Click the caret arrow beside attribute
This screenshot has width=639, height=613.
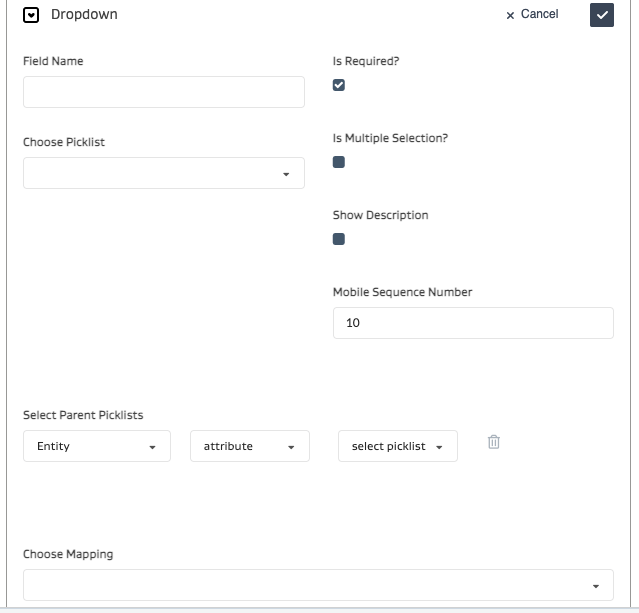pos(291,447)
